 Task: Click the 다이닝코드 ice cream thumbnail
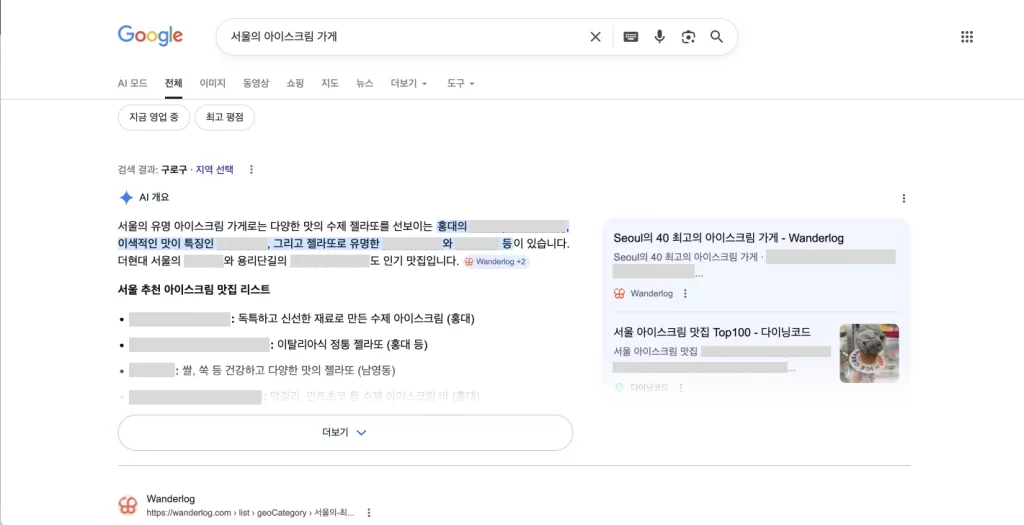(868, 353)
